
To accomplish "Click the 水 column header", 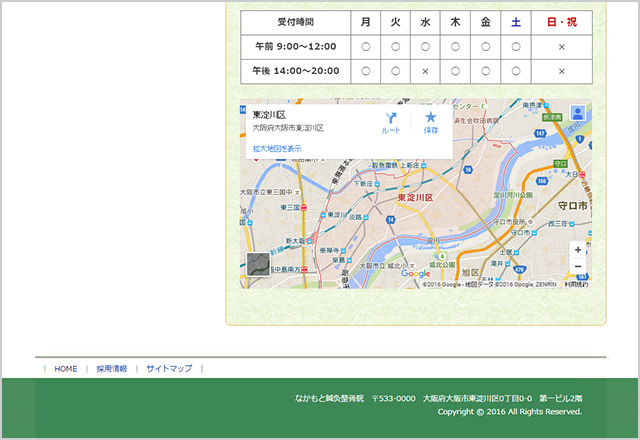I will 425,22.
